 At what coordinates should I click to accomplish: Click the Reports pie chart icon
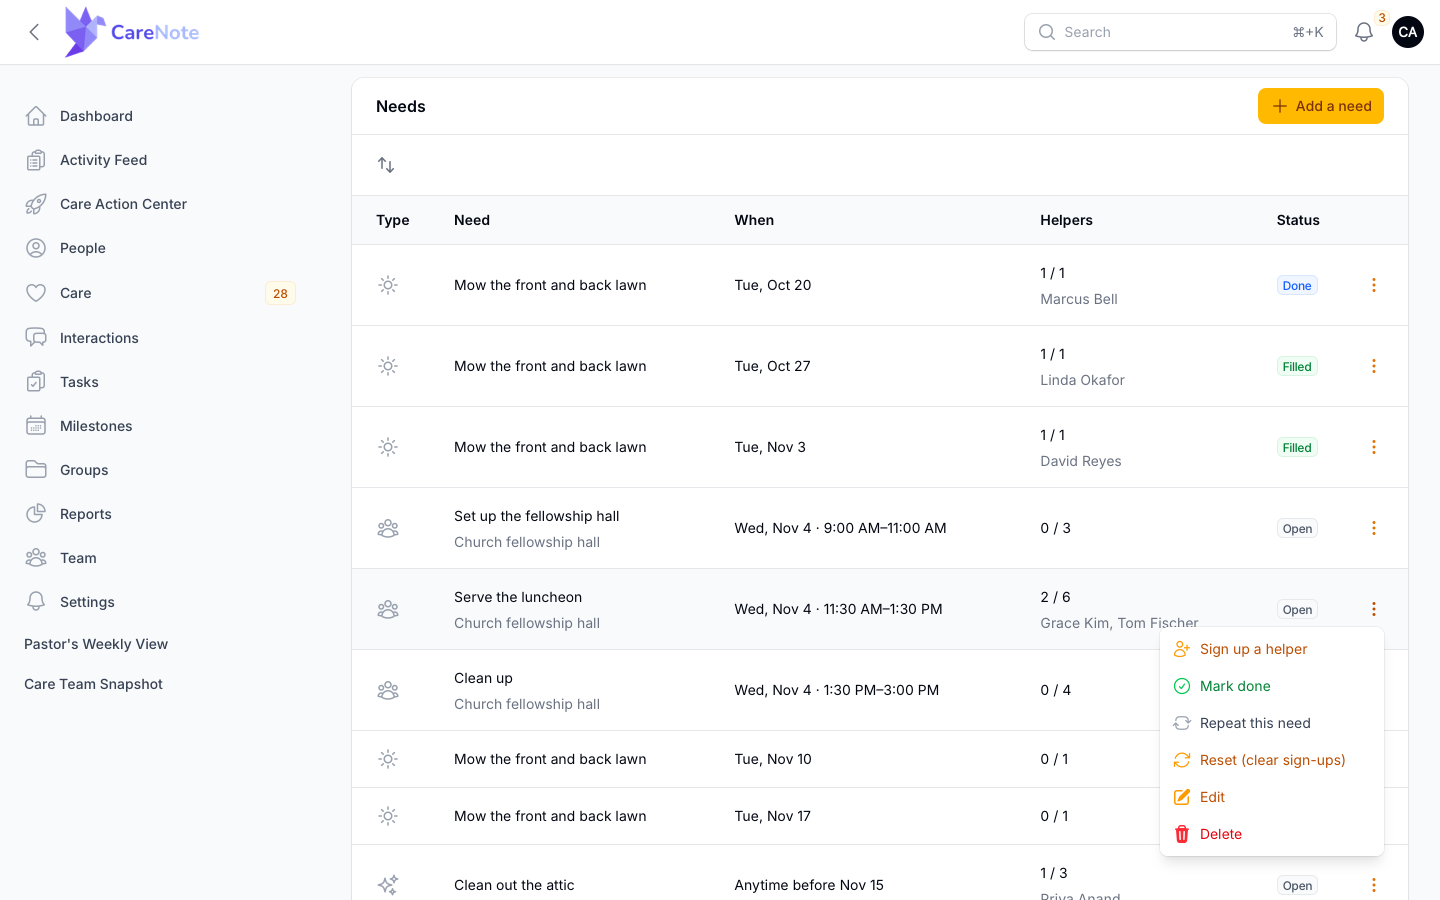tap(36, 514)
